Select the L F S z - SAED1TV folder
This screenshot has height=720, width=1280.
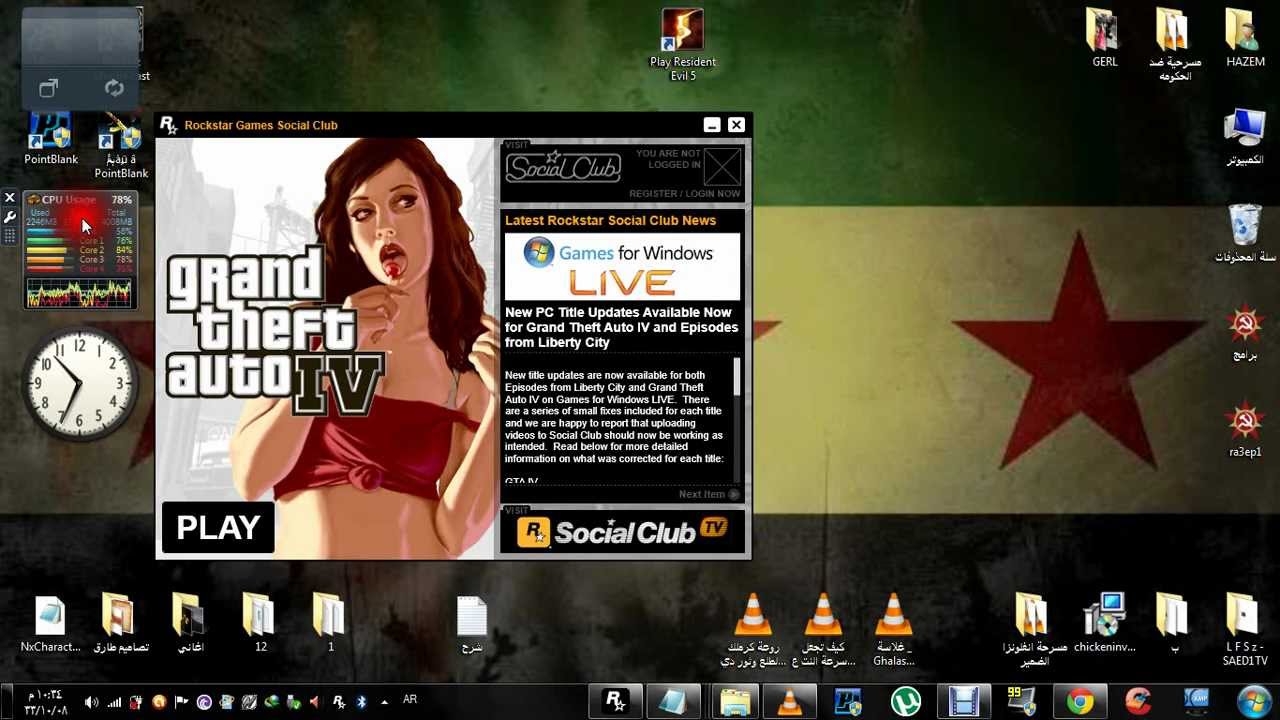click(1245, 630)
